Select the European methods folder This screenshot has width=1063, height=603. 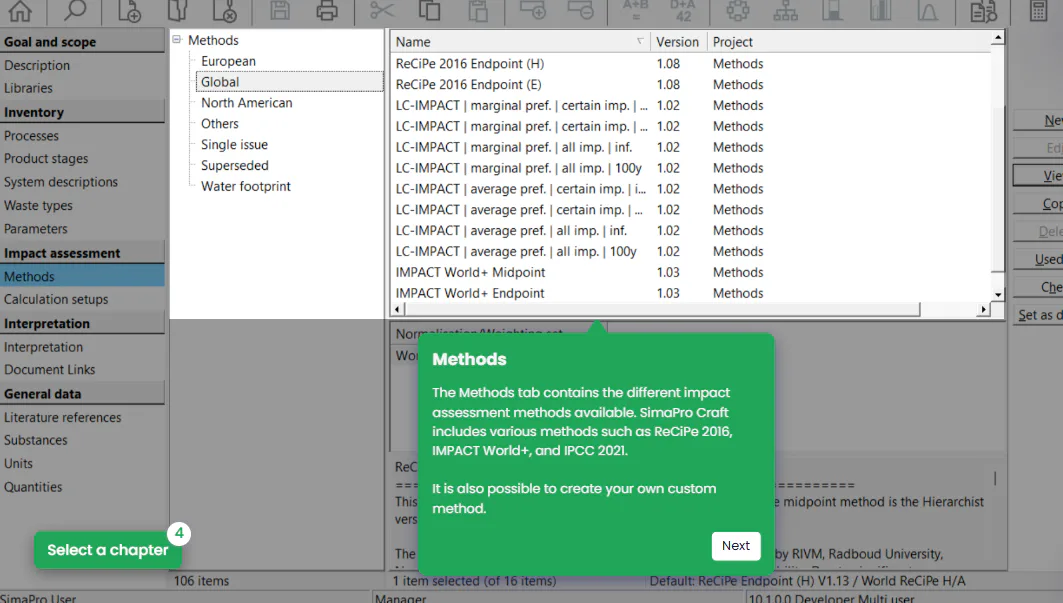click(228, 61)
